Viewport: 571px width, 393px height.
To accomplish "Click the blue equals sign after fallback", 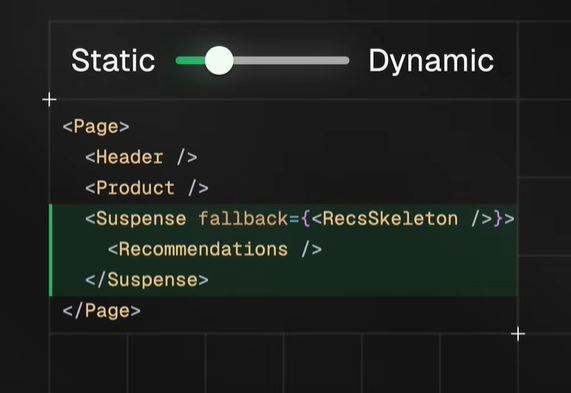I will click(294, 219).
